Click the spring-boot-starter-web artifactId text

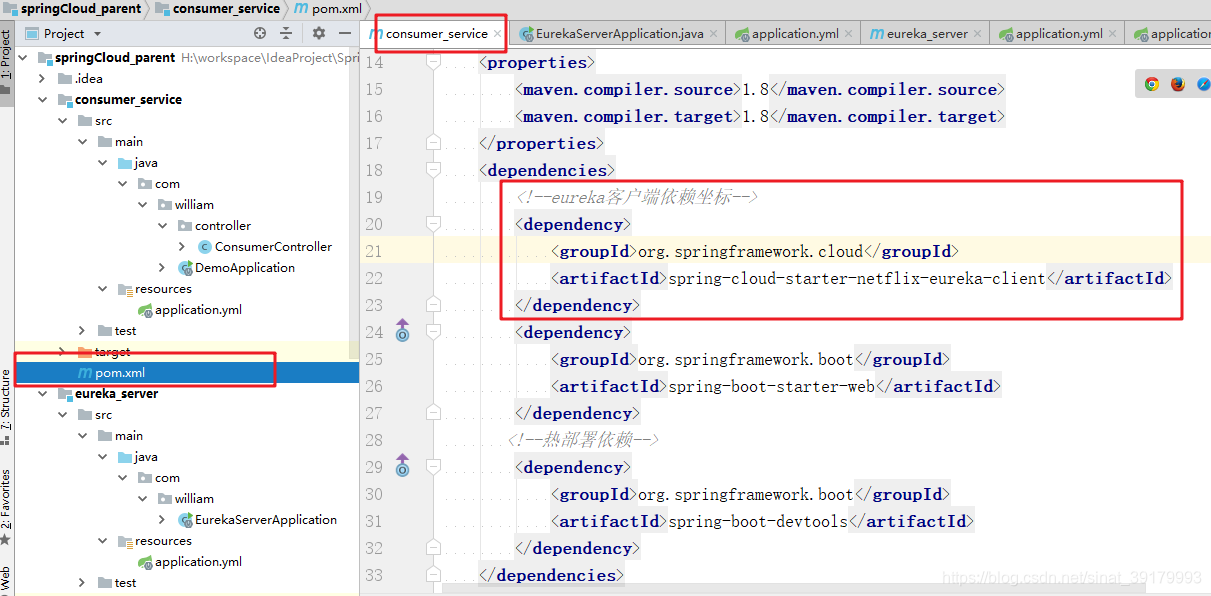[x=772, y=386]
